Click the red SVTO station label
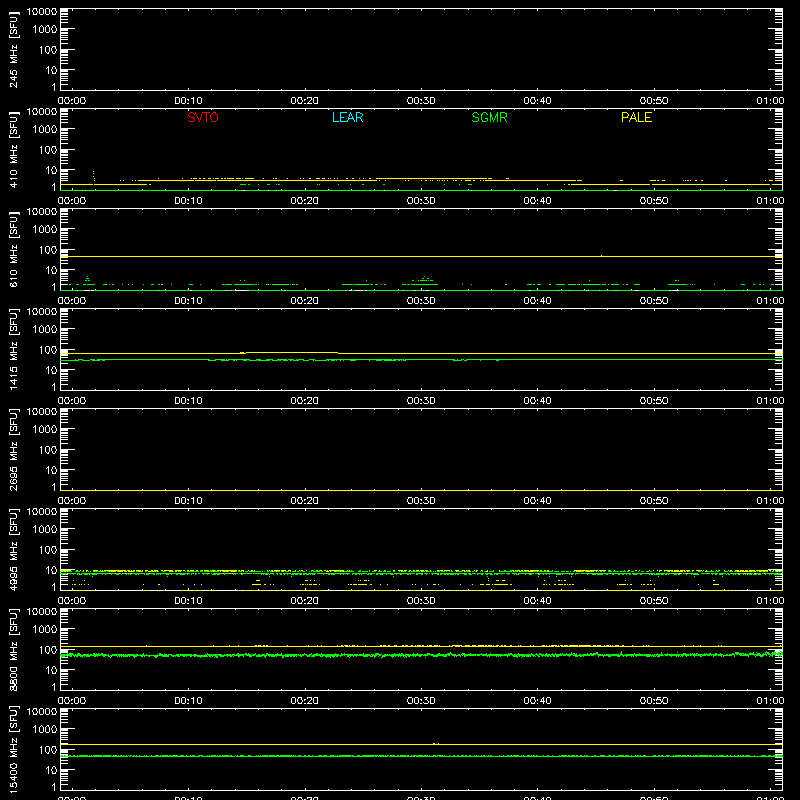 pos(203,117)
